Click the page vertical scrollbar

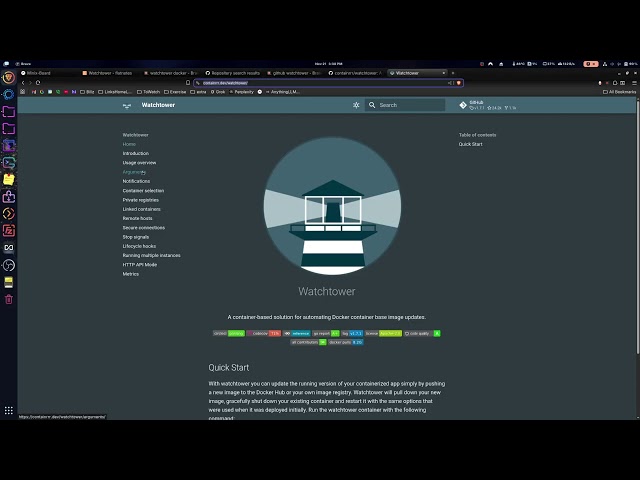638,227
